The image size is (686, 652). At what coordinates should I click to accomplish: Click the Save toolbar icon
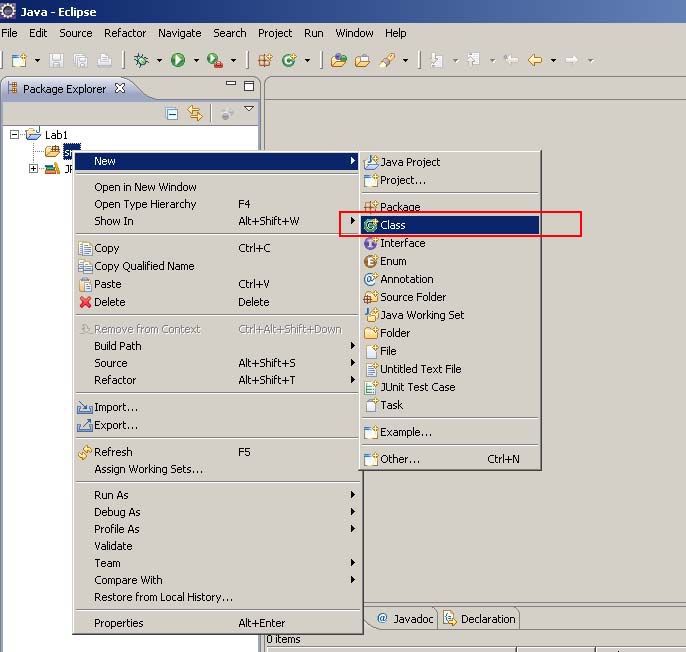tap(56, 60)
